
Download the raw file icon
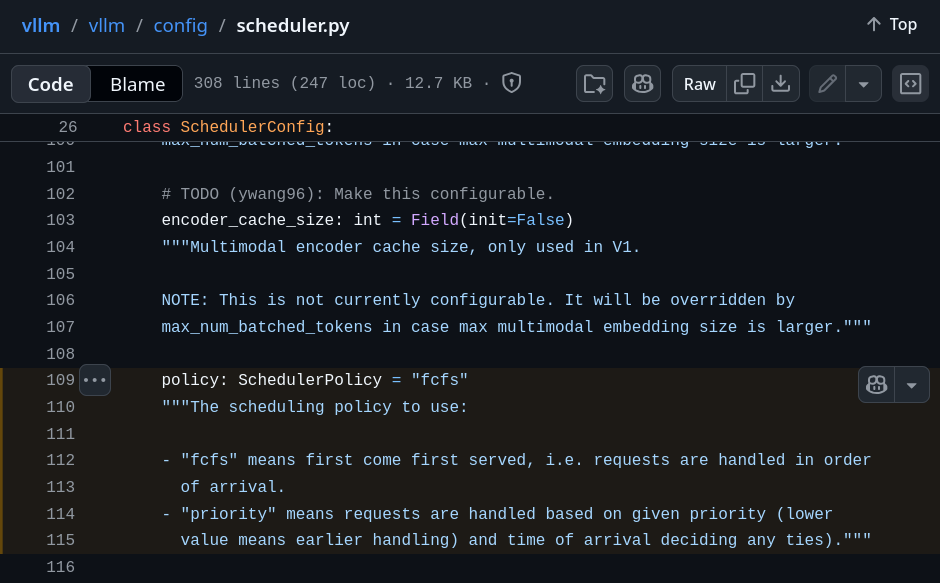[781, 83]
